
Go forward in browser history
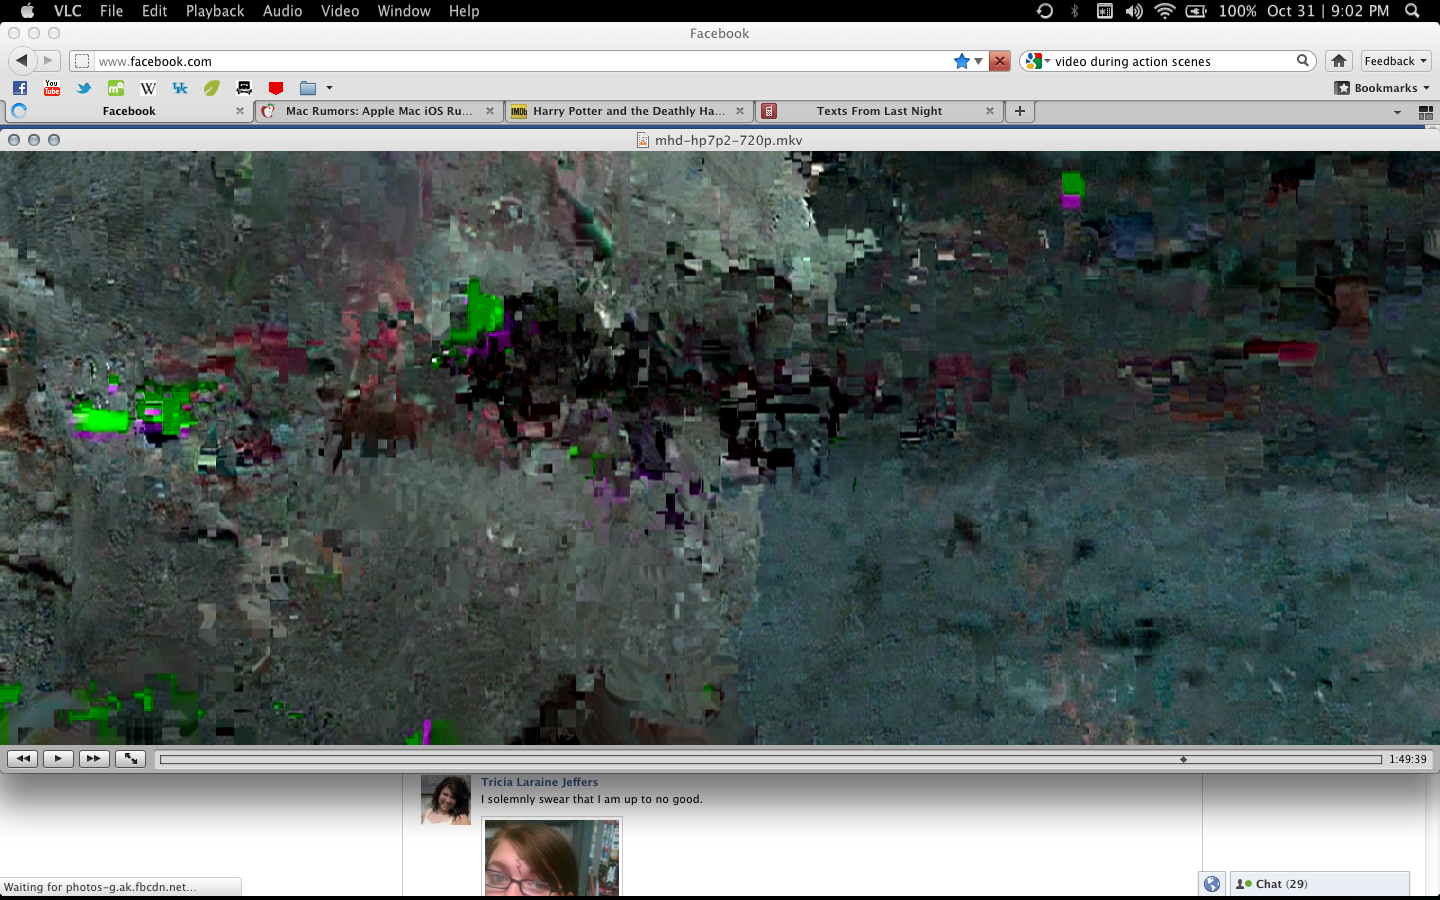coord(48,61)
